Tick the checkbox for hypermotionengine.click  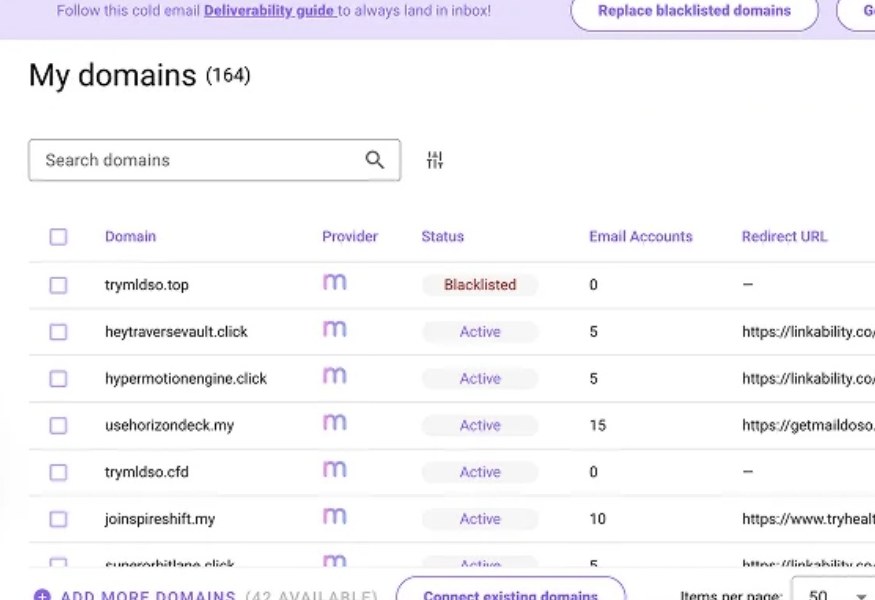(x=58, y=379)
